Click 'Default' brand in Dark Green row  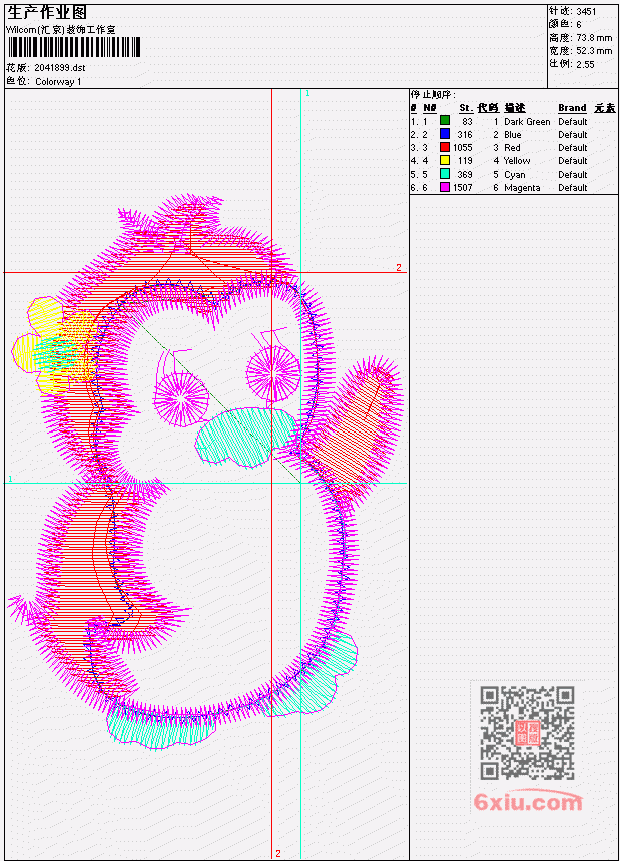point(573,122)
